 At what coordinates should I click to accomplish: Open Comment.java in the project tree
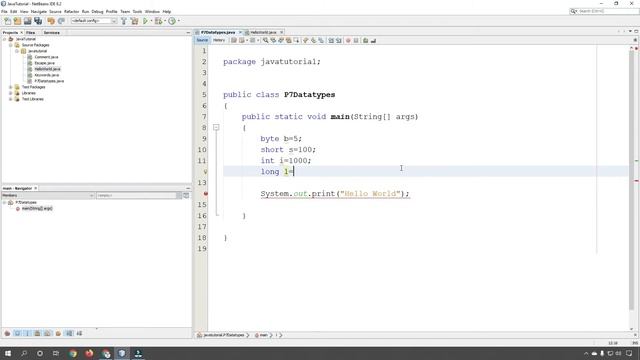point(46,57)
